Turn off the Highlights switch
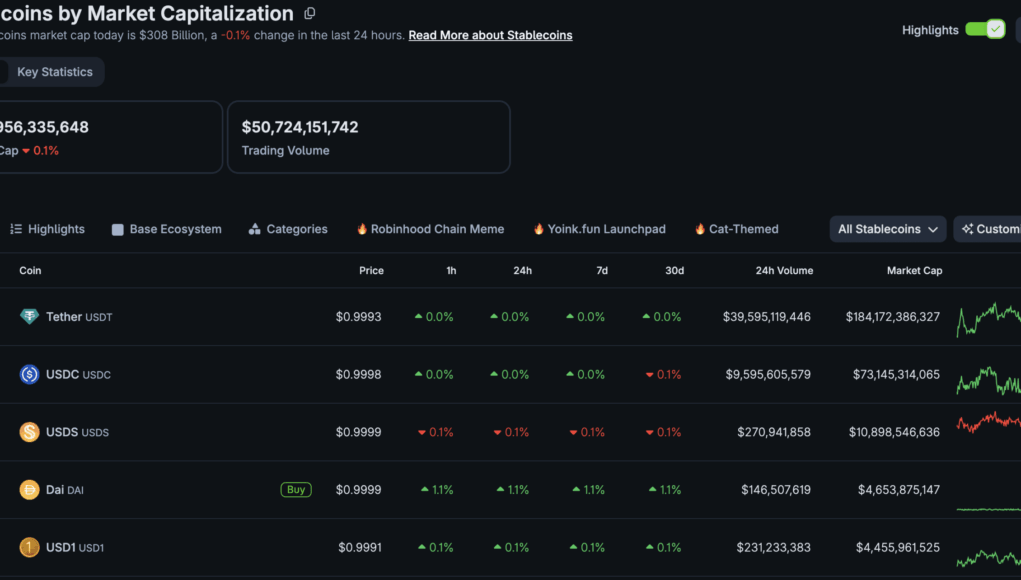Screen dimensions: 1021x580 pyautogui.click(x=985, y=29)
